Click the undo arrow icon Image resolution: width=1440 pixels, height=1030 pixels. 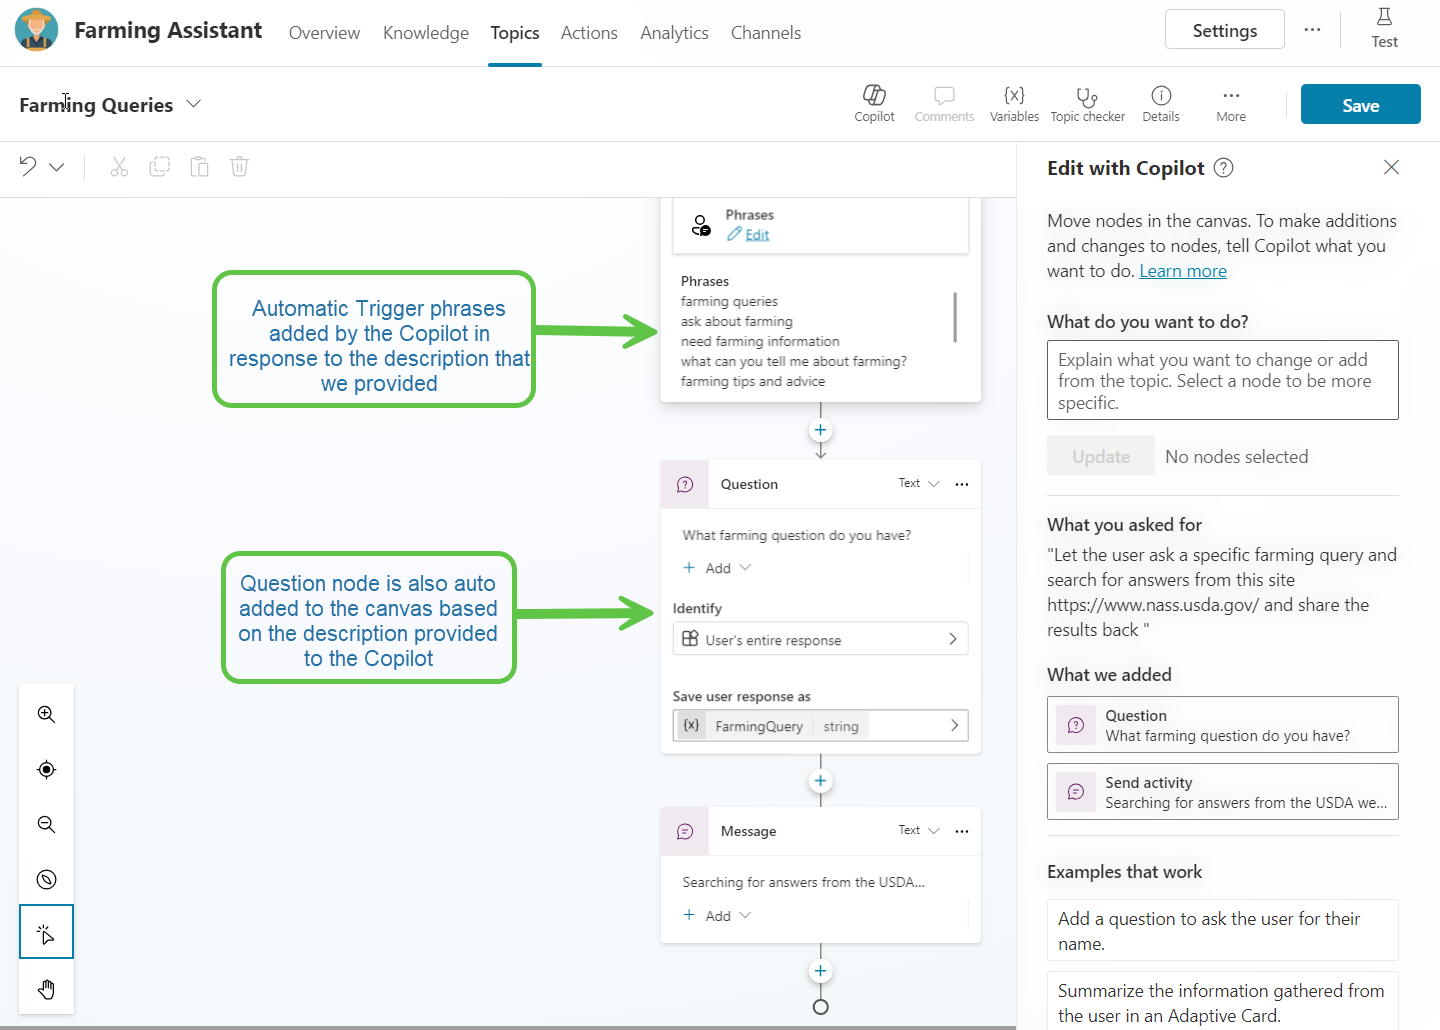pos(28,166)
